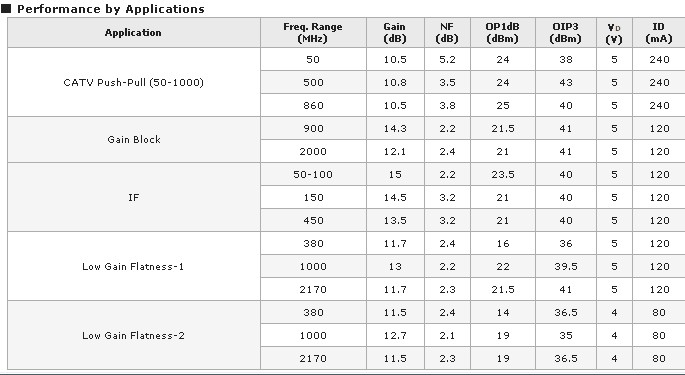Click the ID (mA) column header
The height and width of the screenshot is (375, 685).
pyautogui.click(x=659, y=33)
